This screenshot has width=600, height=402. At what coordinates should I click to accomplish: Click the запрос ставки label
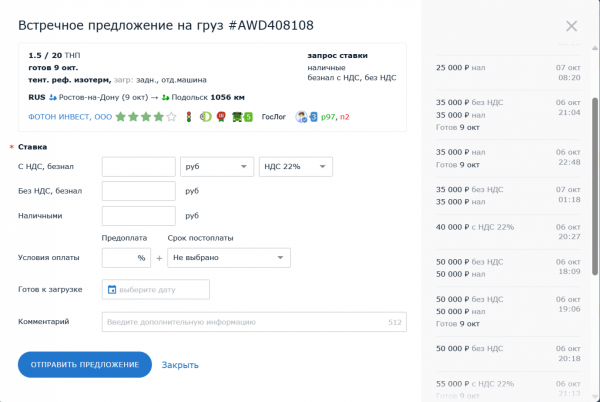click(x=338, y=55)
